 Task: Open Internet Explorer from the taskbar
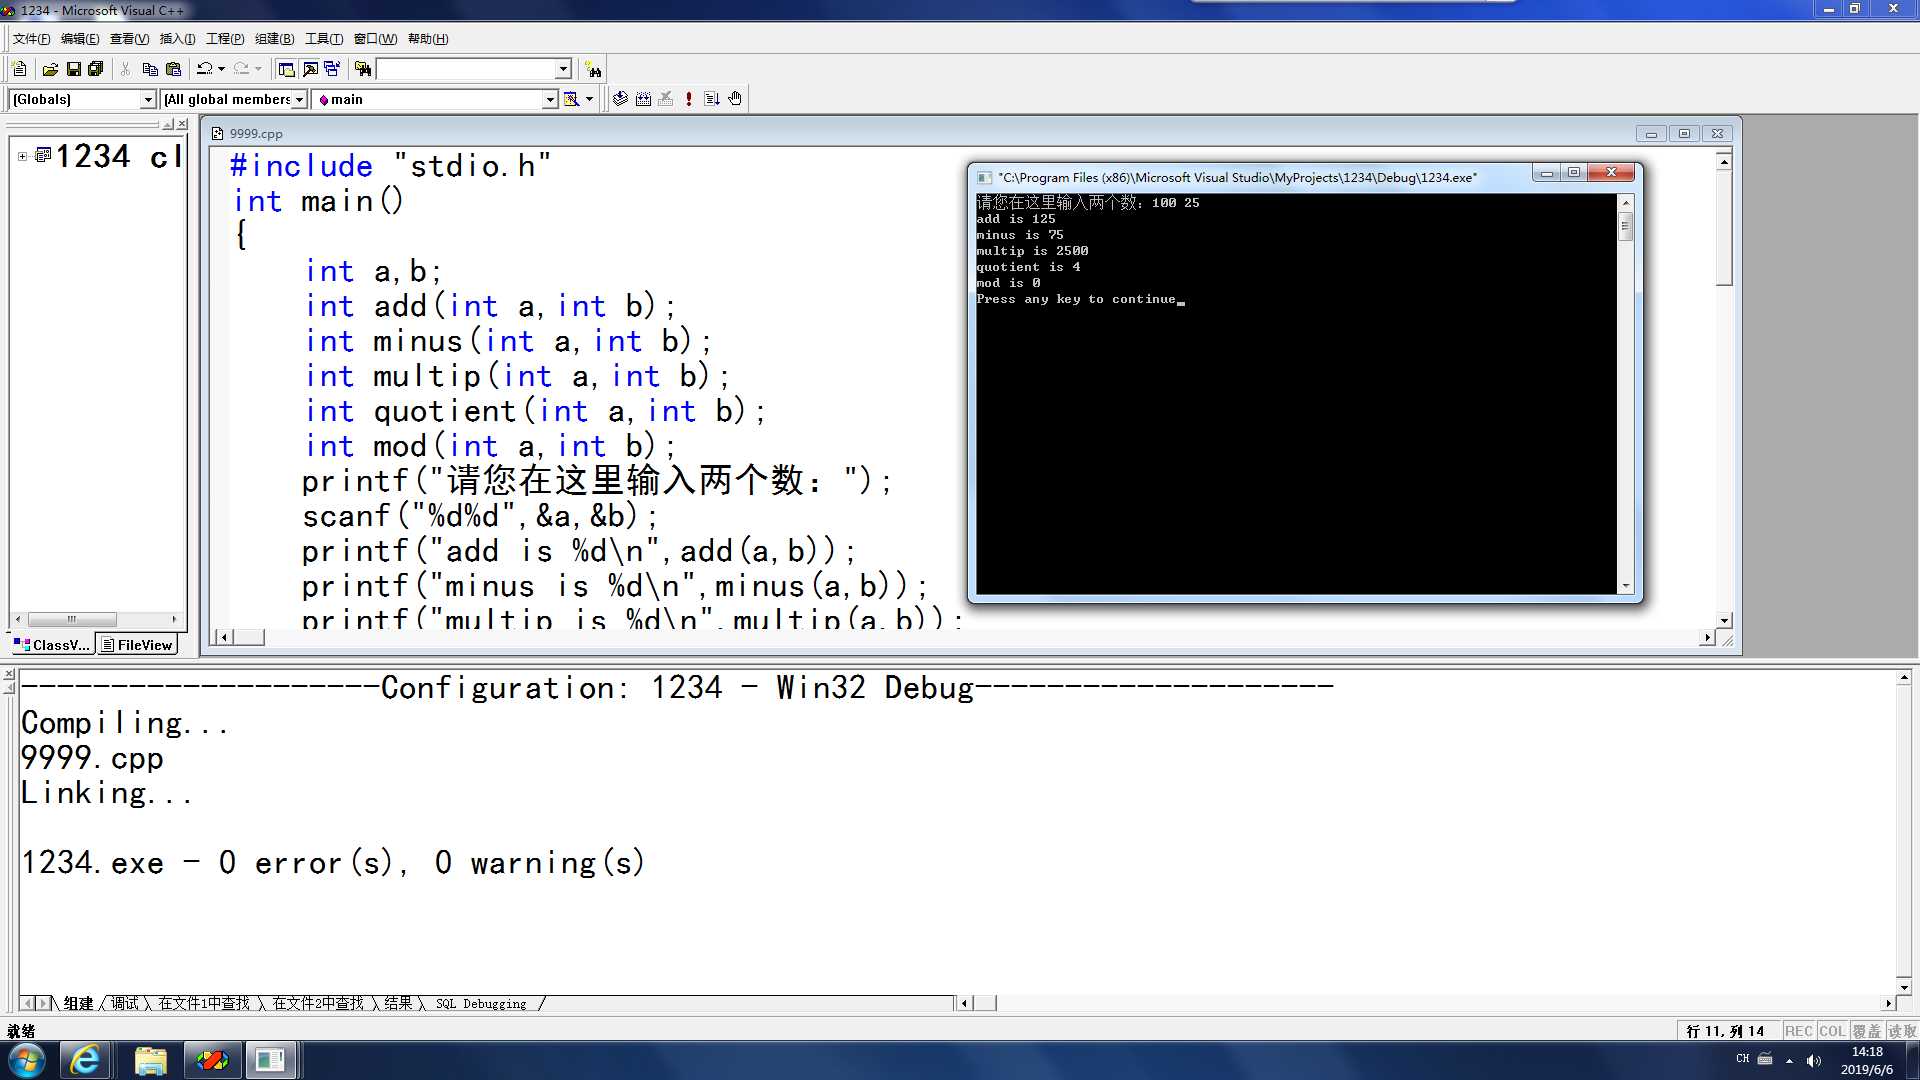click(x=85, y=1060)
